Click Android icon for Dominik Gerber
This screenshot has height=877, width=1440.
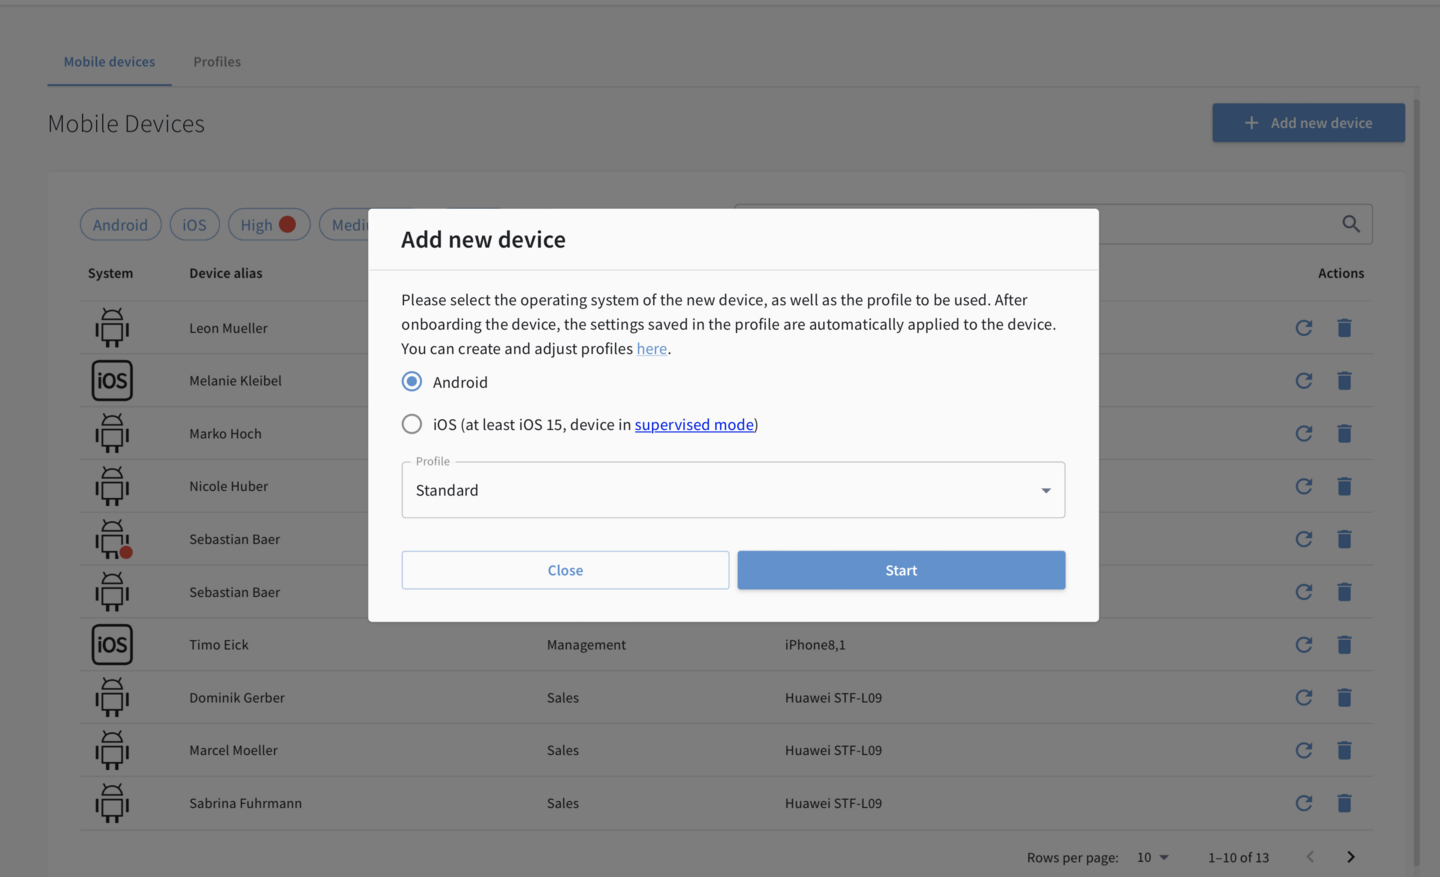pos(112,698)
